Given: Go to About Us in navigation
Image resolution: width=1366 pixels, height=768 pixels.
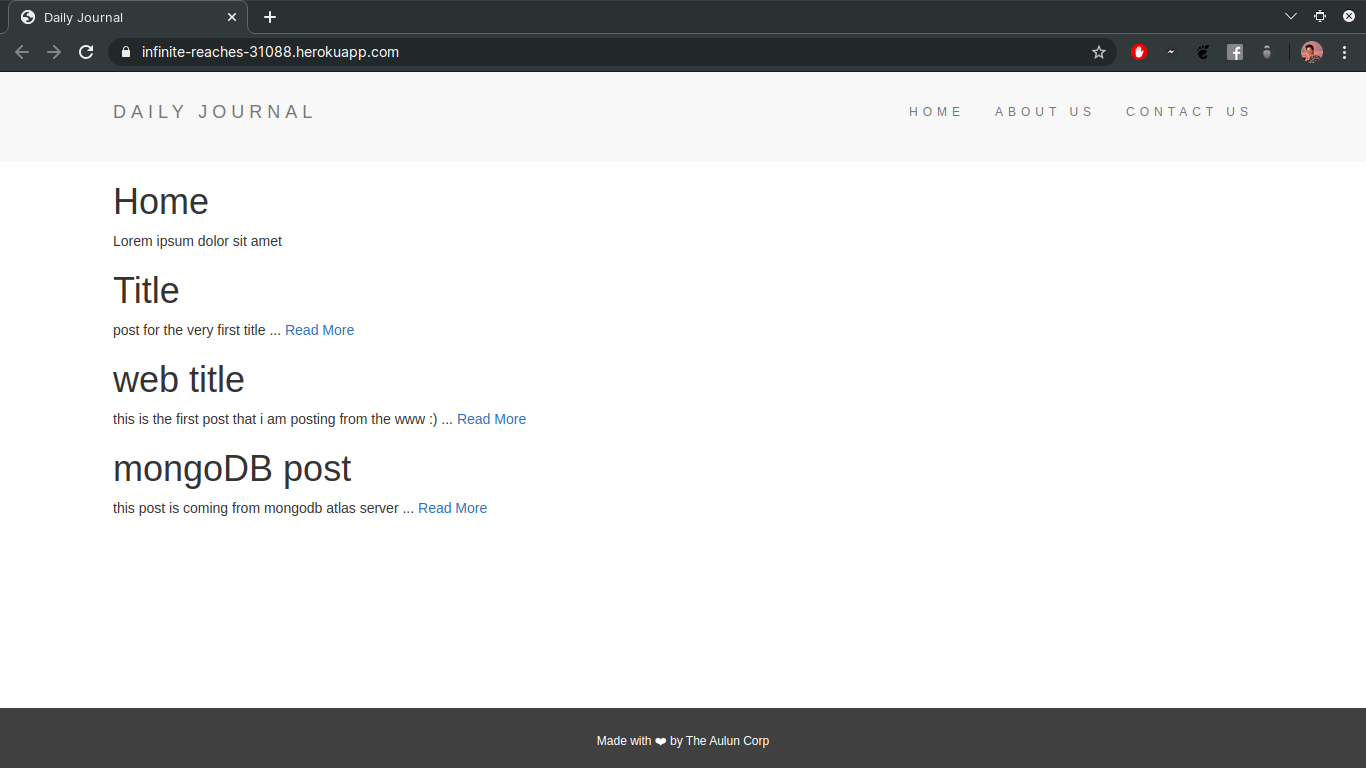Looking at the screenshot, I should (x=1044, y=112).
